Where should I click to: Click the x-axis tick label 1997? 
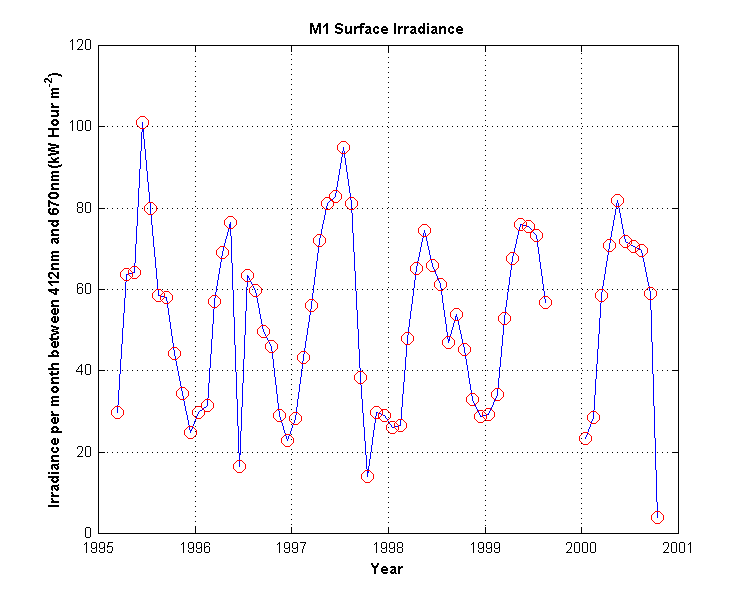pyautogui.click(x=292, y=549)
